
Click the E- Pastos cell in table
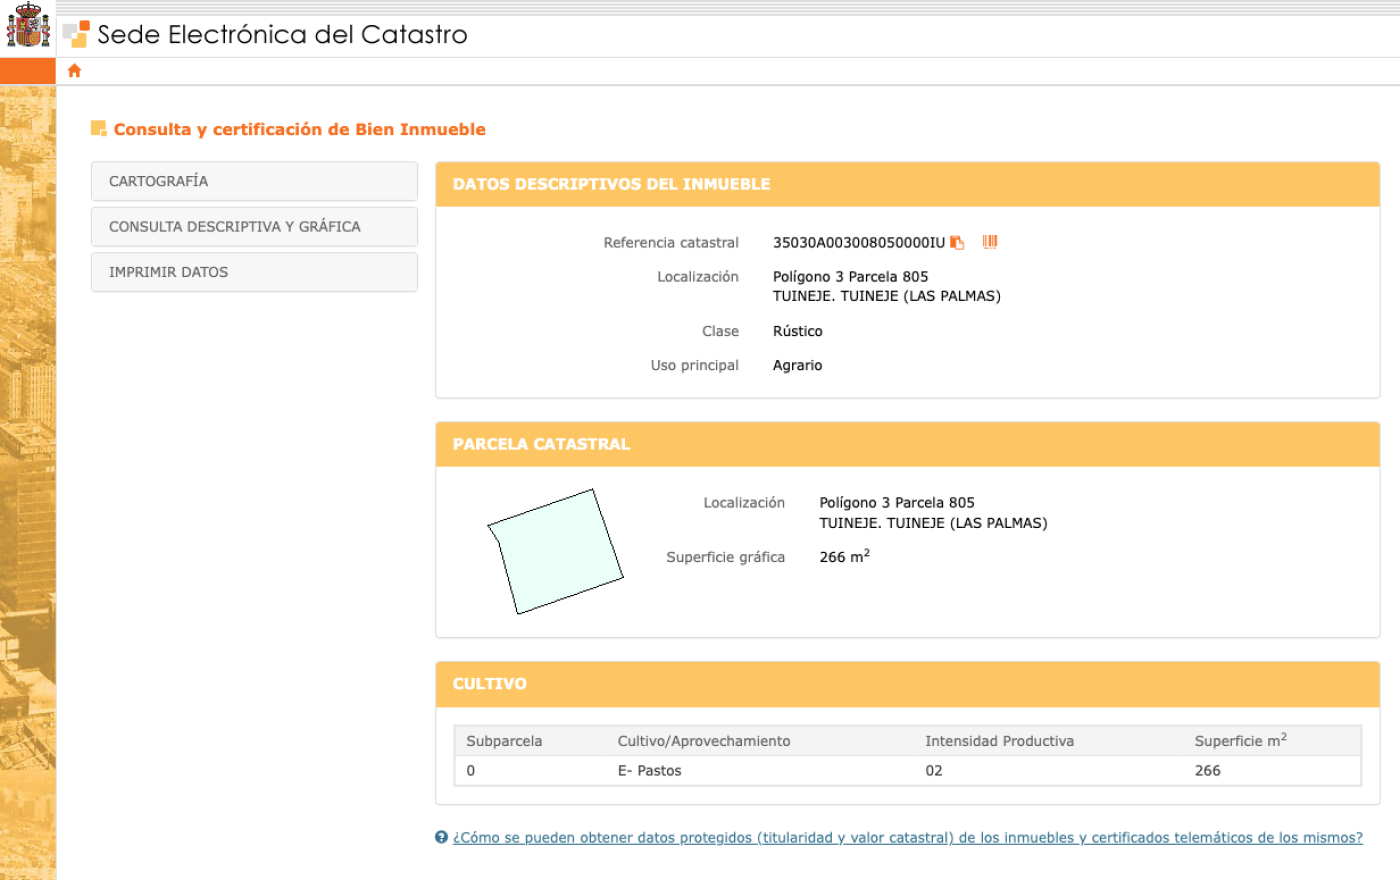coord(649,771)
